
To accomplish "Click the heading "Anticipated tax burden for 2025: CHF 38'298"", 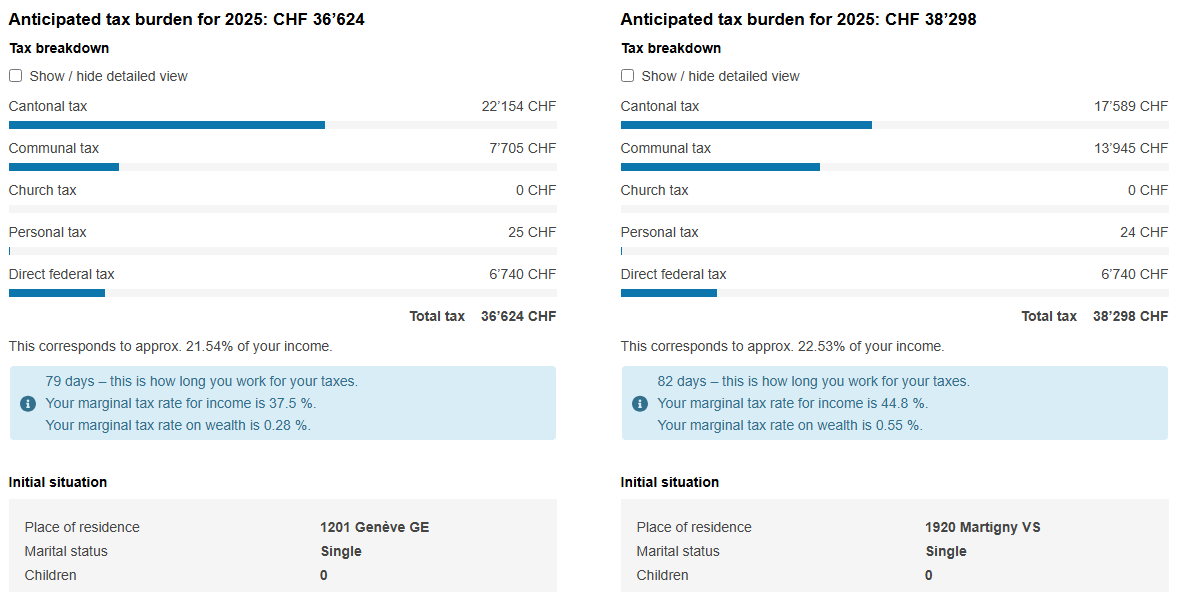I will (798, 19).
